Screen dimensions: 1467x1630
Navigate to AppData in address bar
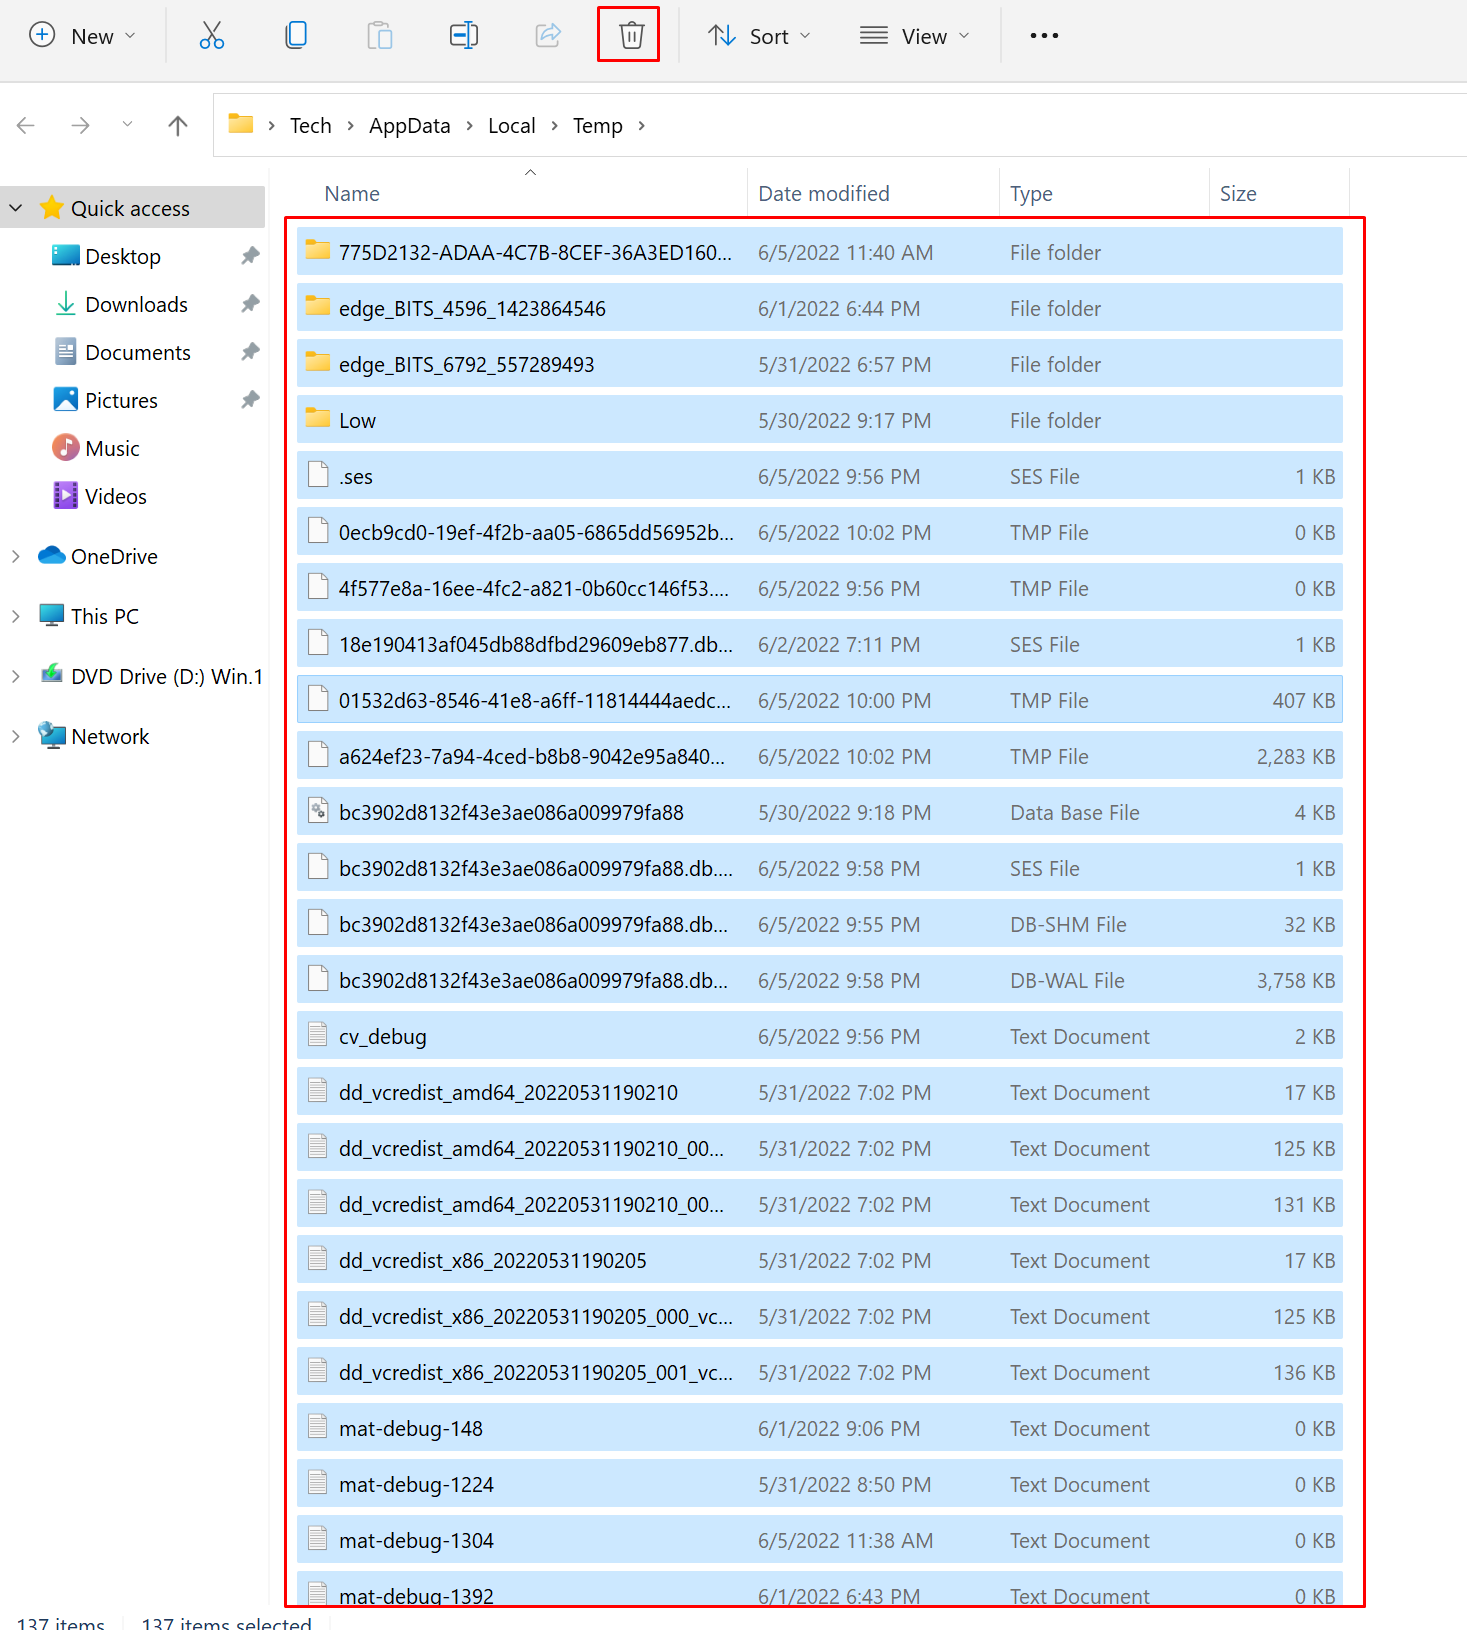click(410, 125)
